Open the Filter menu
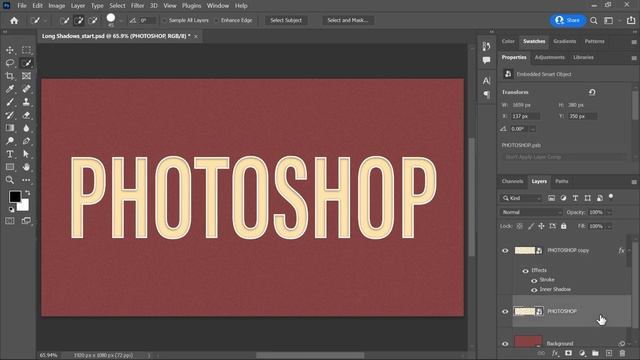 click(137, 6)
